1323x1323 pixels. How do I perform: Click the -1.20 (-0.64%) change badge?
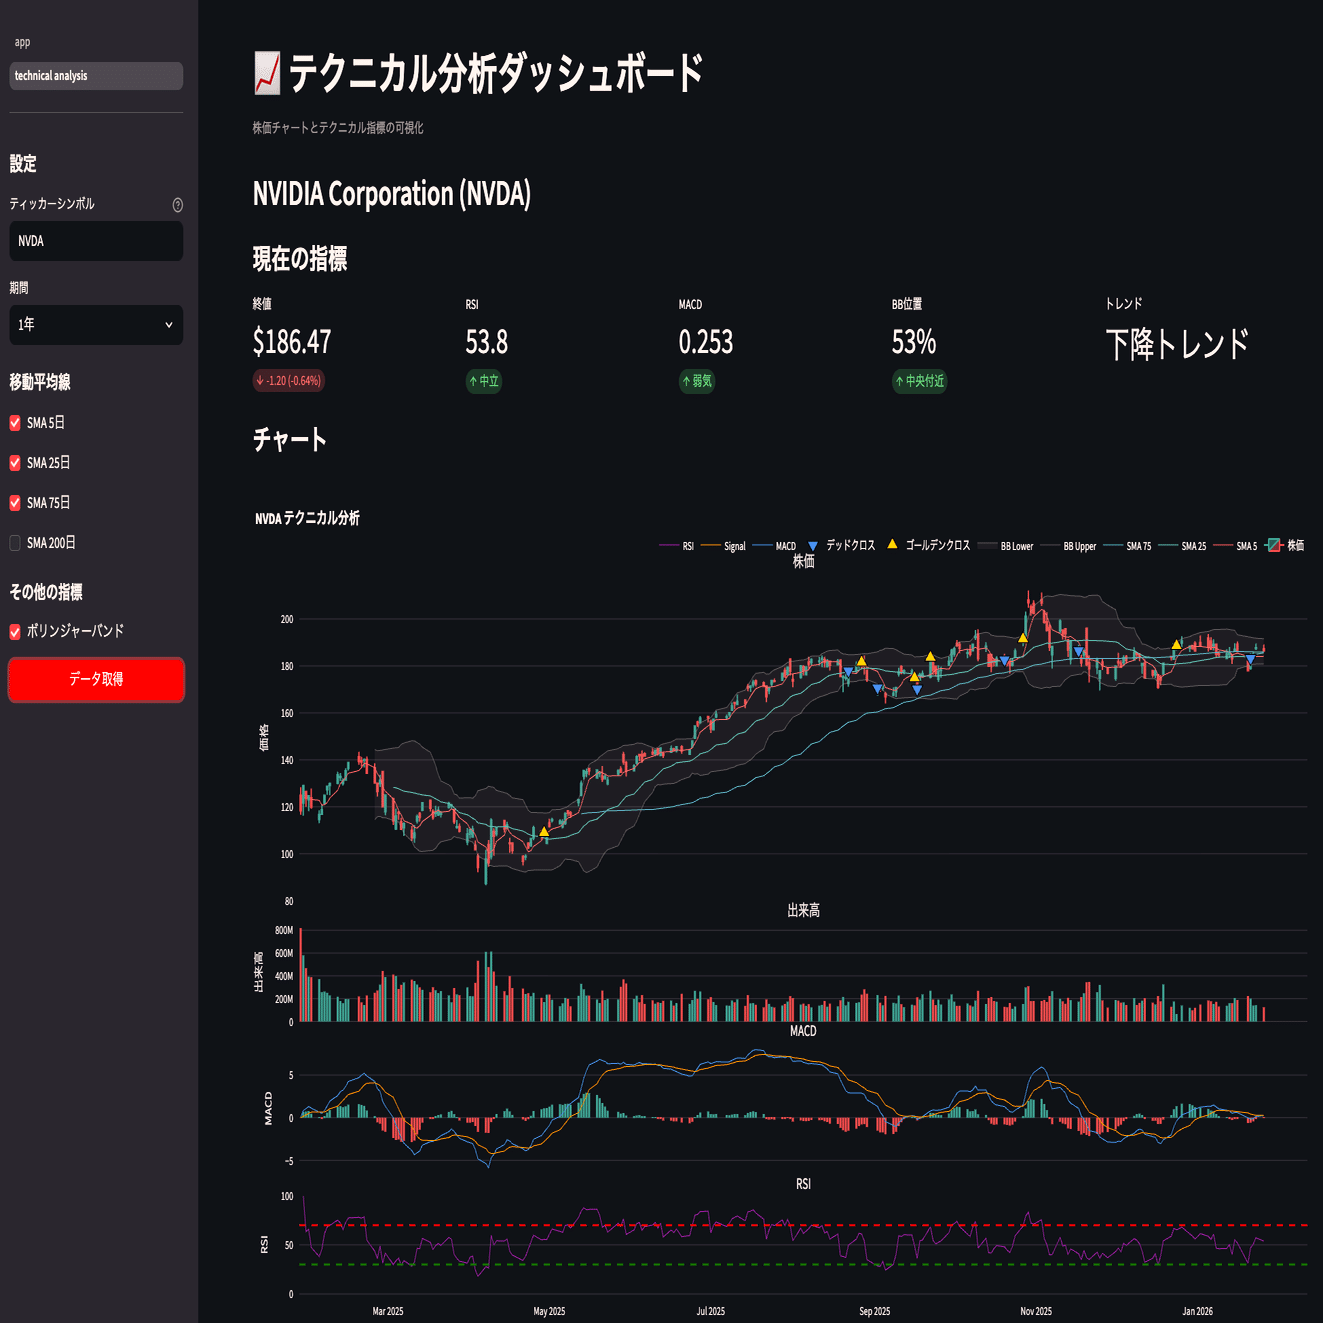288,381
